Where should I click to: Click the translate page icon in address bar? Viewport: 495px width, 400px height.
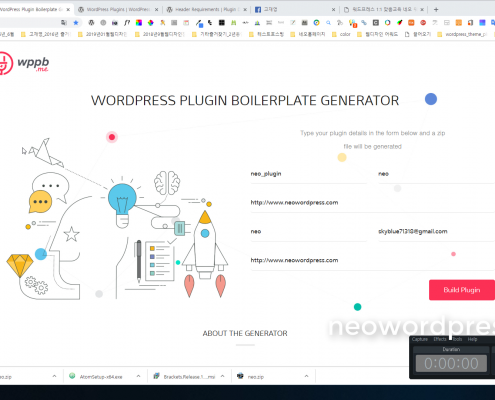[x=64, y=23]
